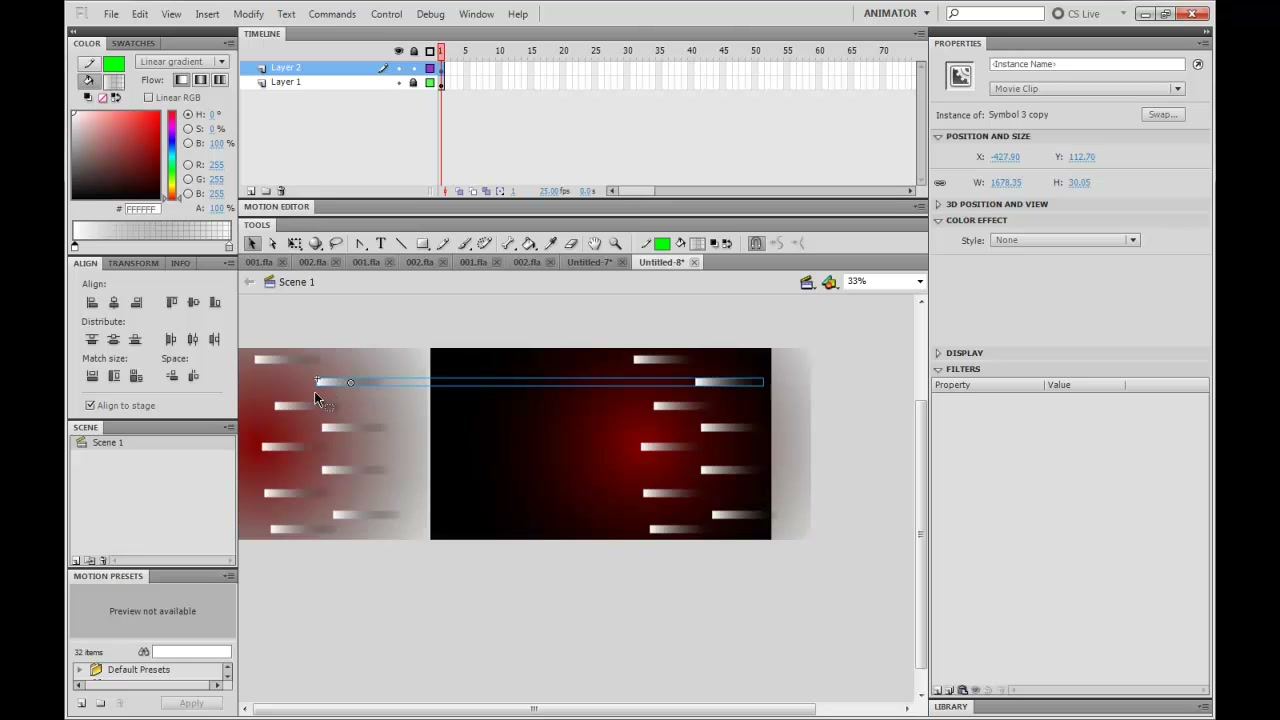
Task: Select the Bone tool
Action: [508, 243]
